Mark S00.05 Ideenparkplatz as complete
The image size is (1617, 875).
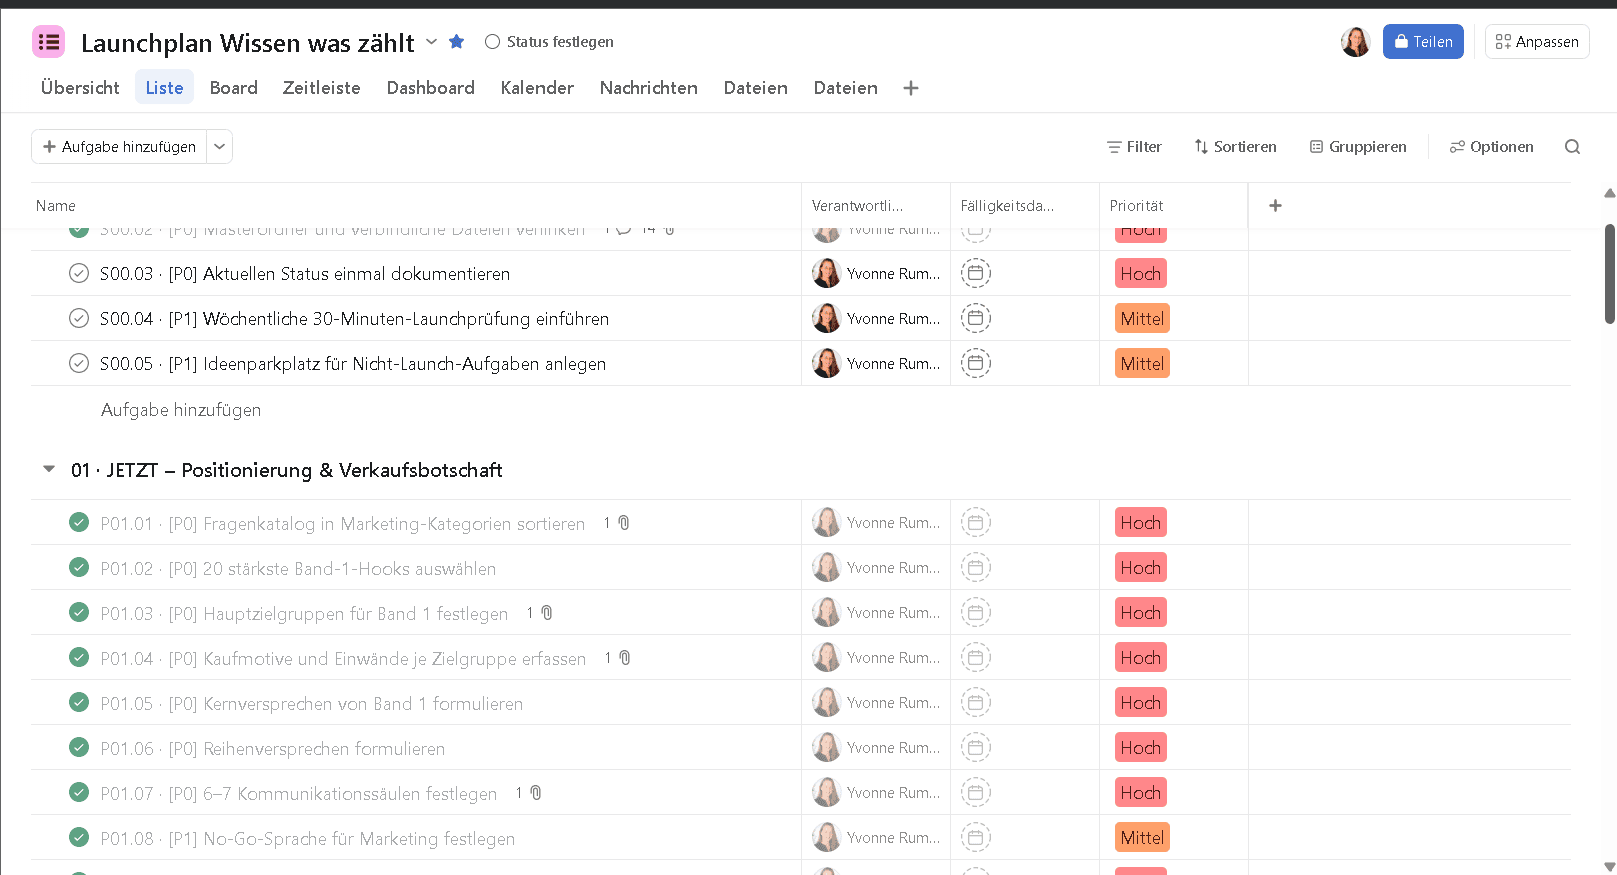pos(79,363)
